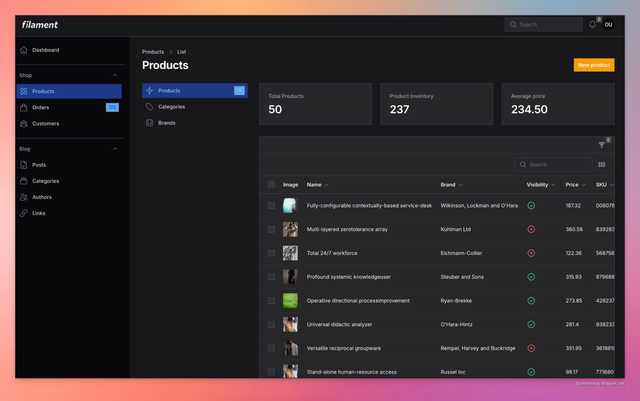Screen dimensions: 640x401
Task: Click the magnifier icon in table search
Action: (523, 165)
